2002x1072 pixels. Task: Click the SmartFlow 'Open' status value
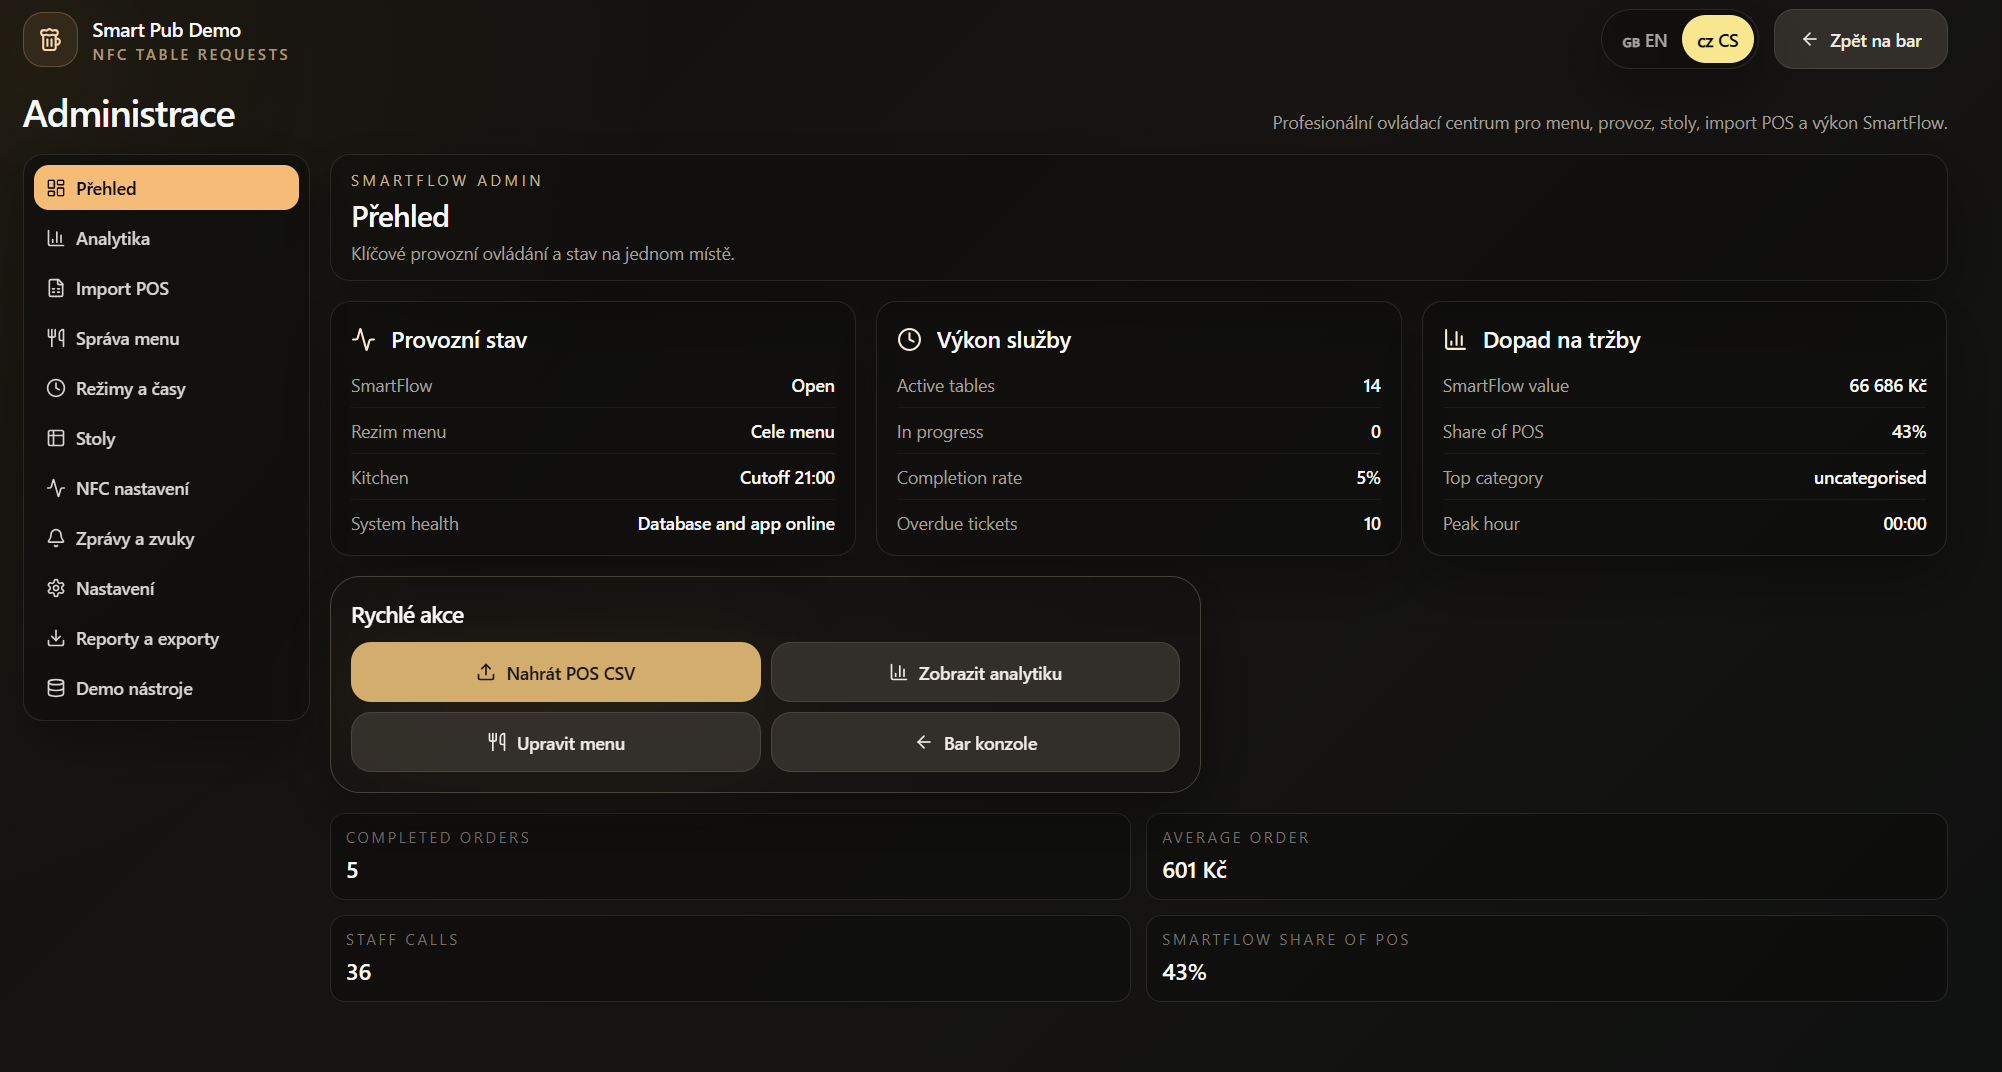coord(813,386)
